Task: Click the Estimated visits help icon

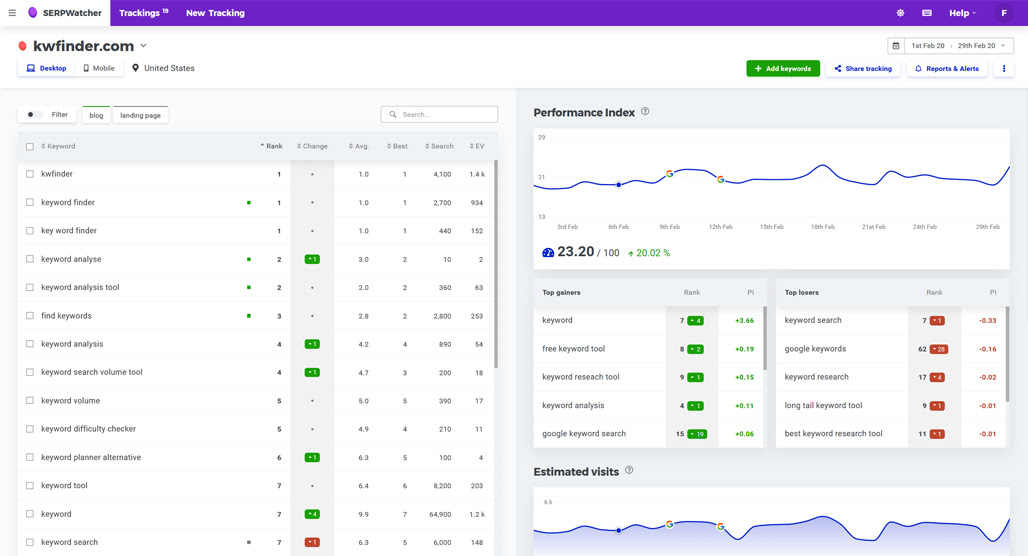Action: tap(629, 470)
